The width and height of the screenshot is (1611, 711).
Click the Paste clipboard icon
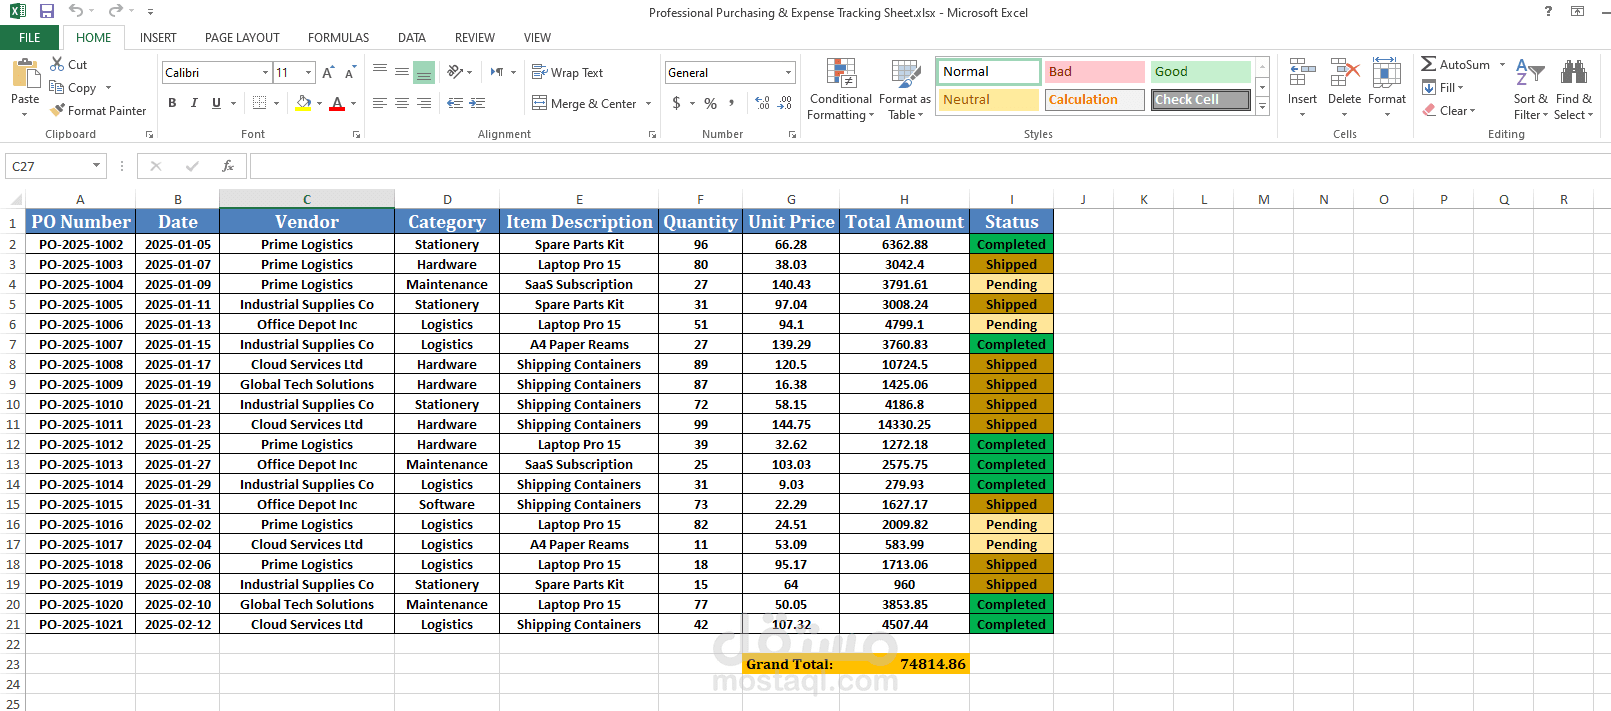[25, 74]
